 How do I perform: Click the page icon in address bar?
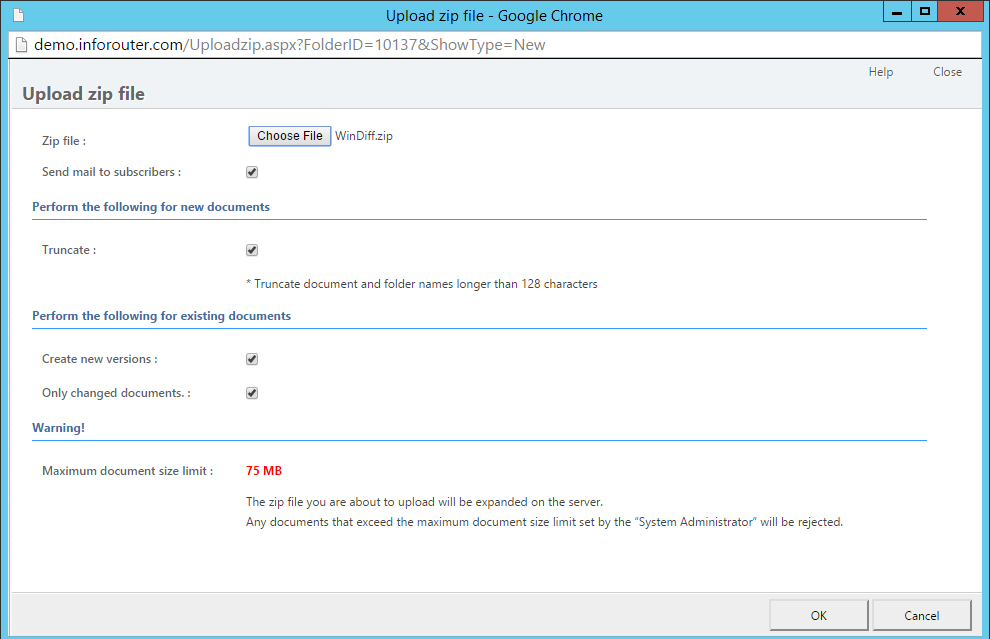21,45
